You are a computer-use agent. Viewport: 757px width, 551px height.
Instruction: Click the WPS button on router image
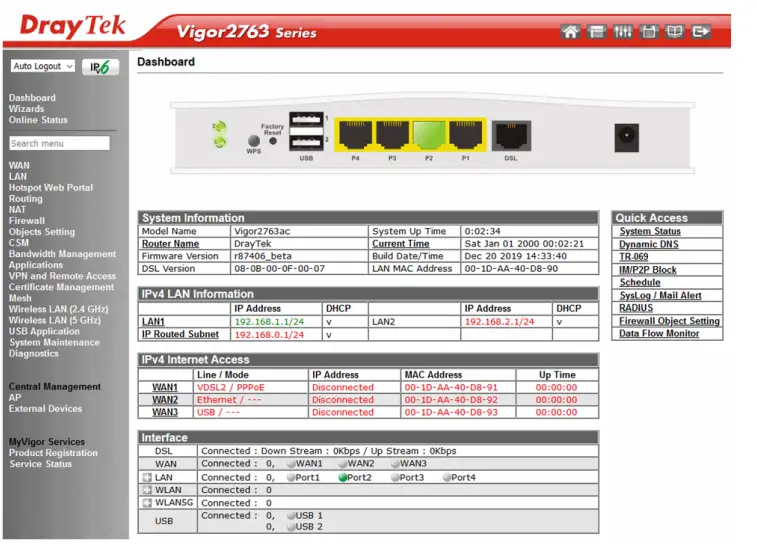coord(253,141)
